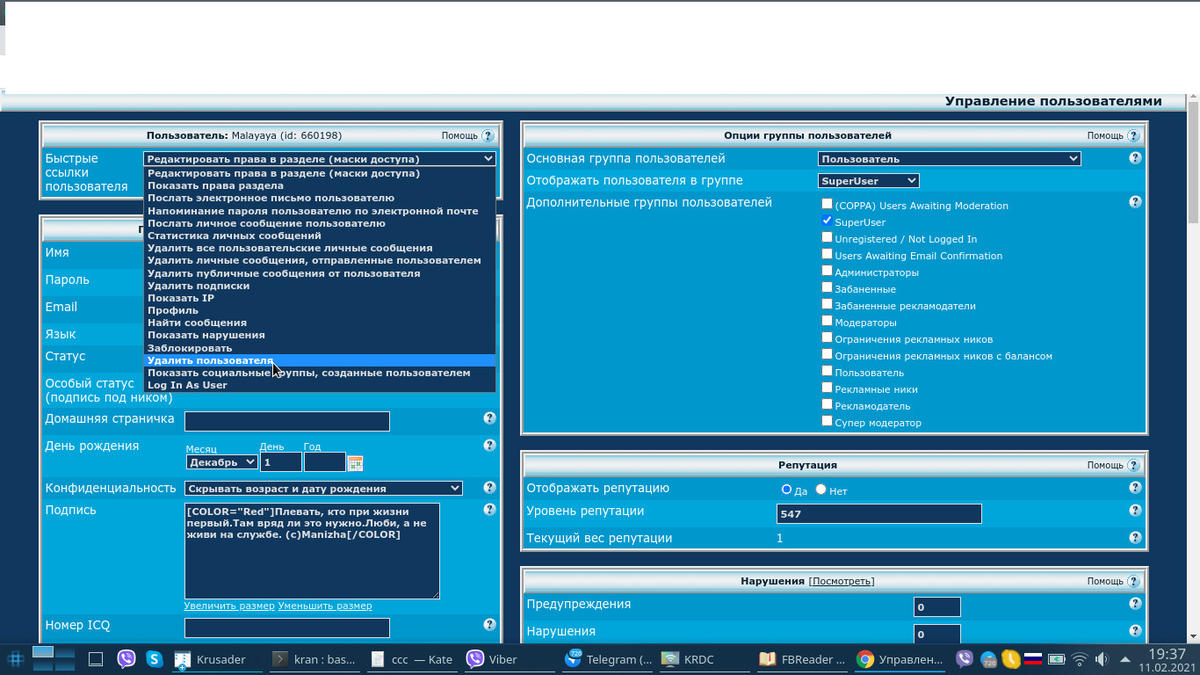
Task: Open the Wi-Fi network tray icon
Action: [x=1079, y=659]
